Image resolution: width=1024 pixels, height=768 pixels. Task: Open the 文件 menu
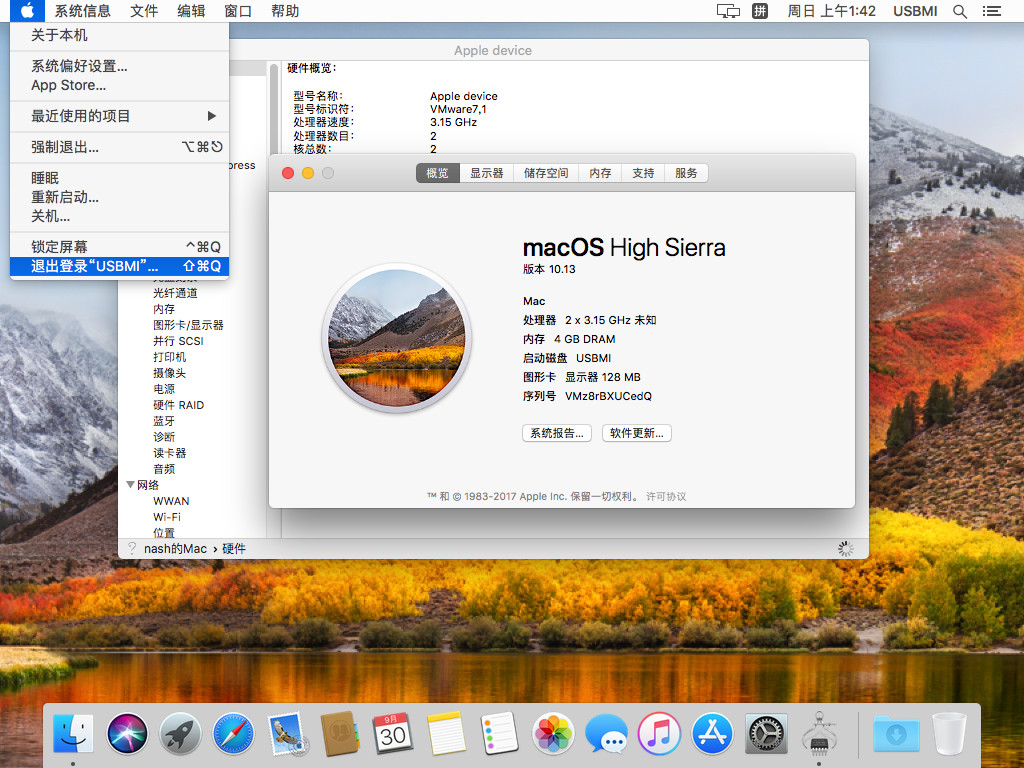click(x=144, y=11)
